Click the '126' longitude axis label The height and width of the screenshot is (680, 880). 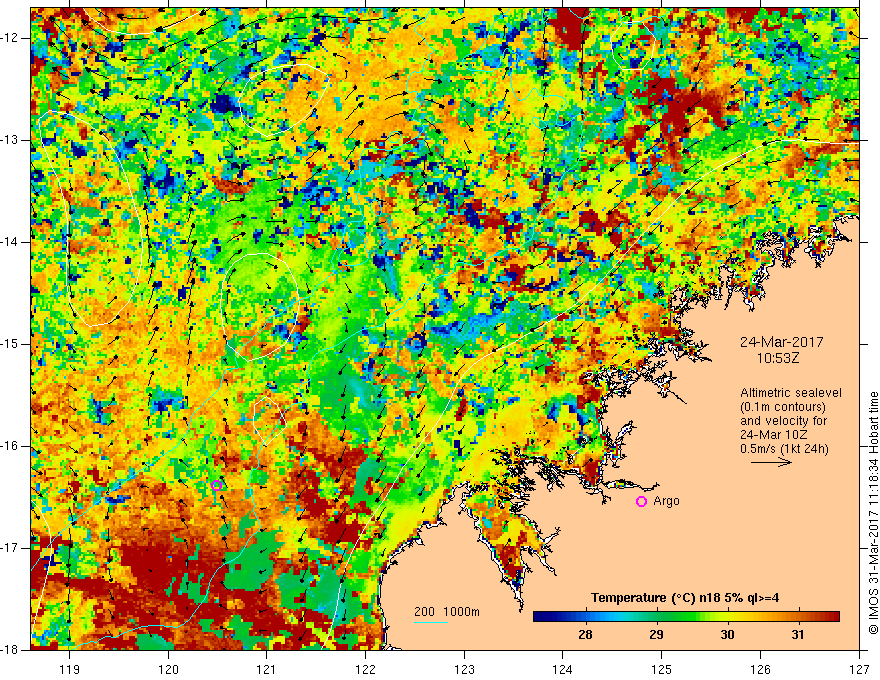pyautogui.click(x=760, y=669)
